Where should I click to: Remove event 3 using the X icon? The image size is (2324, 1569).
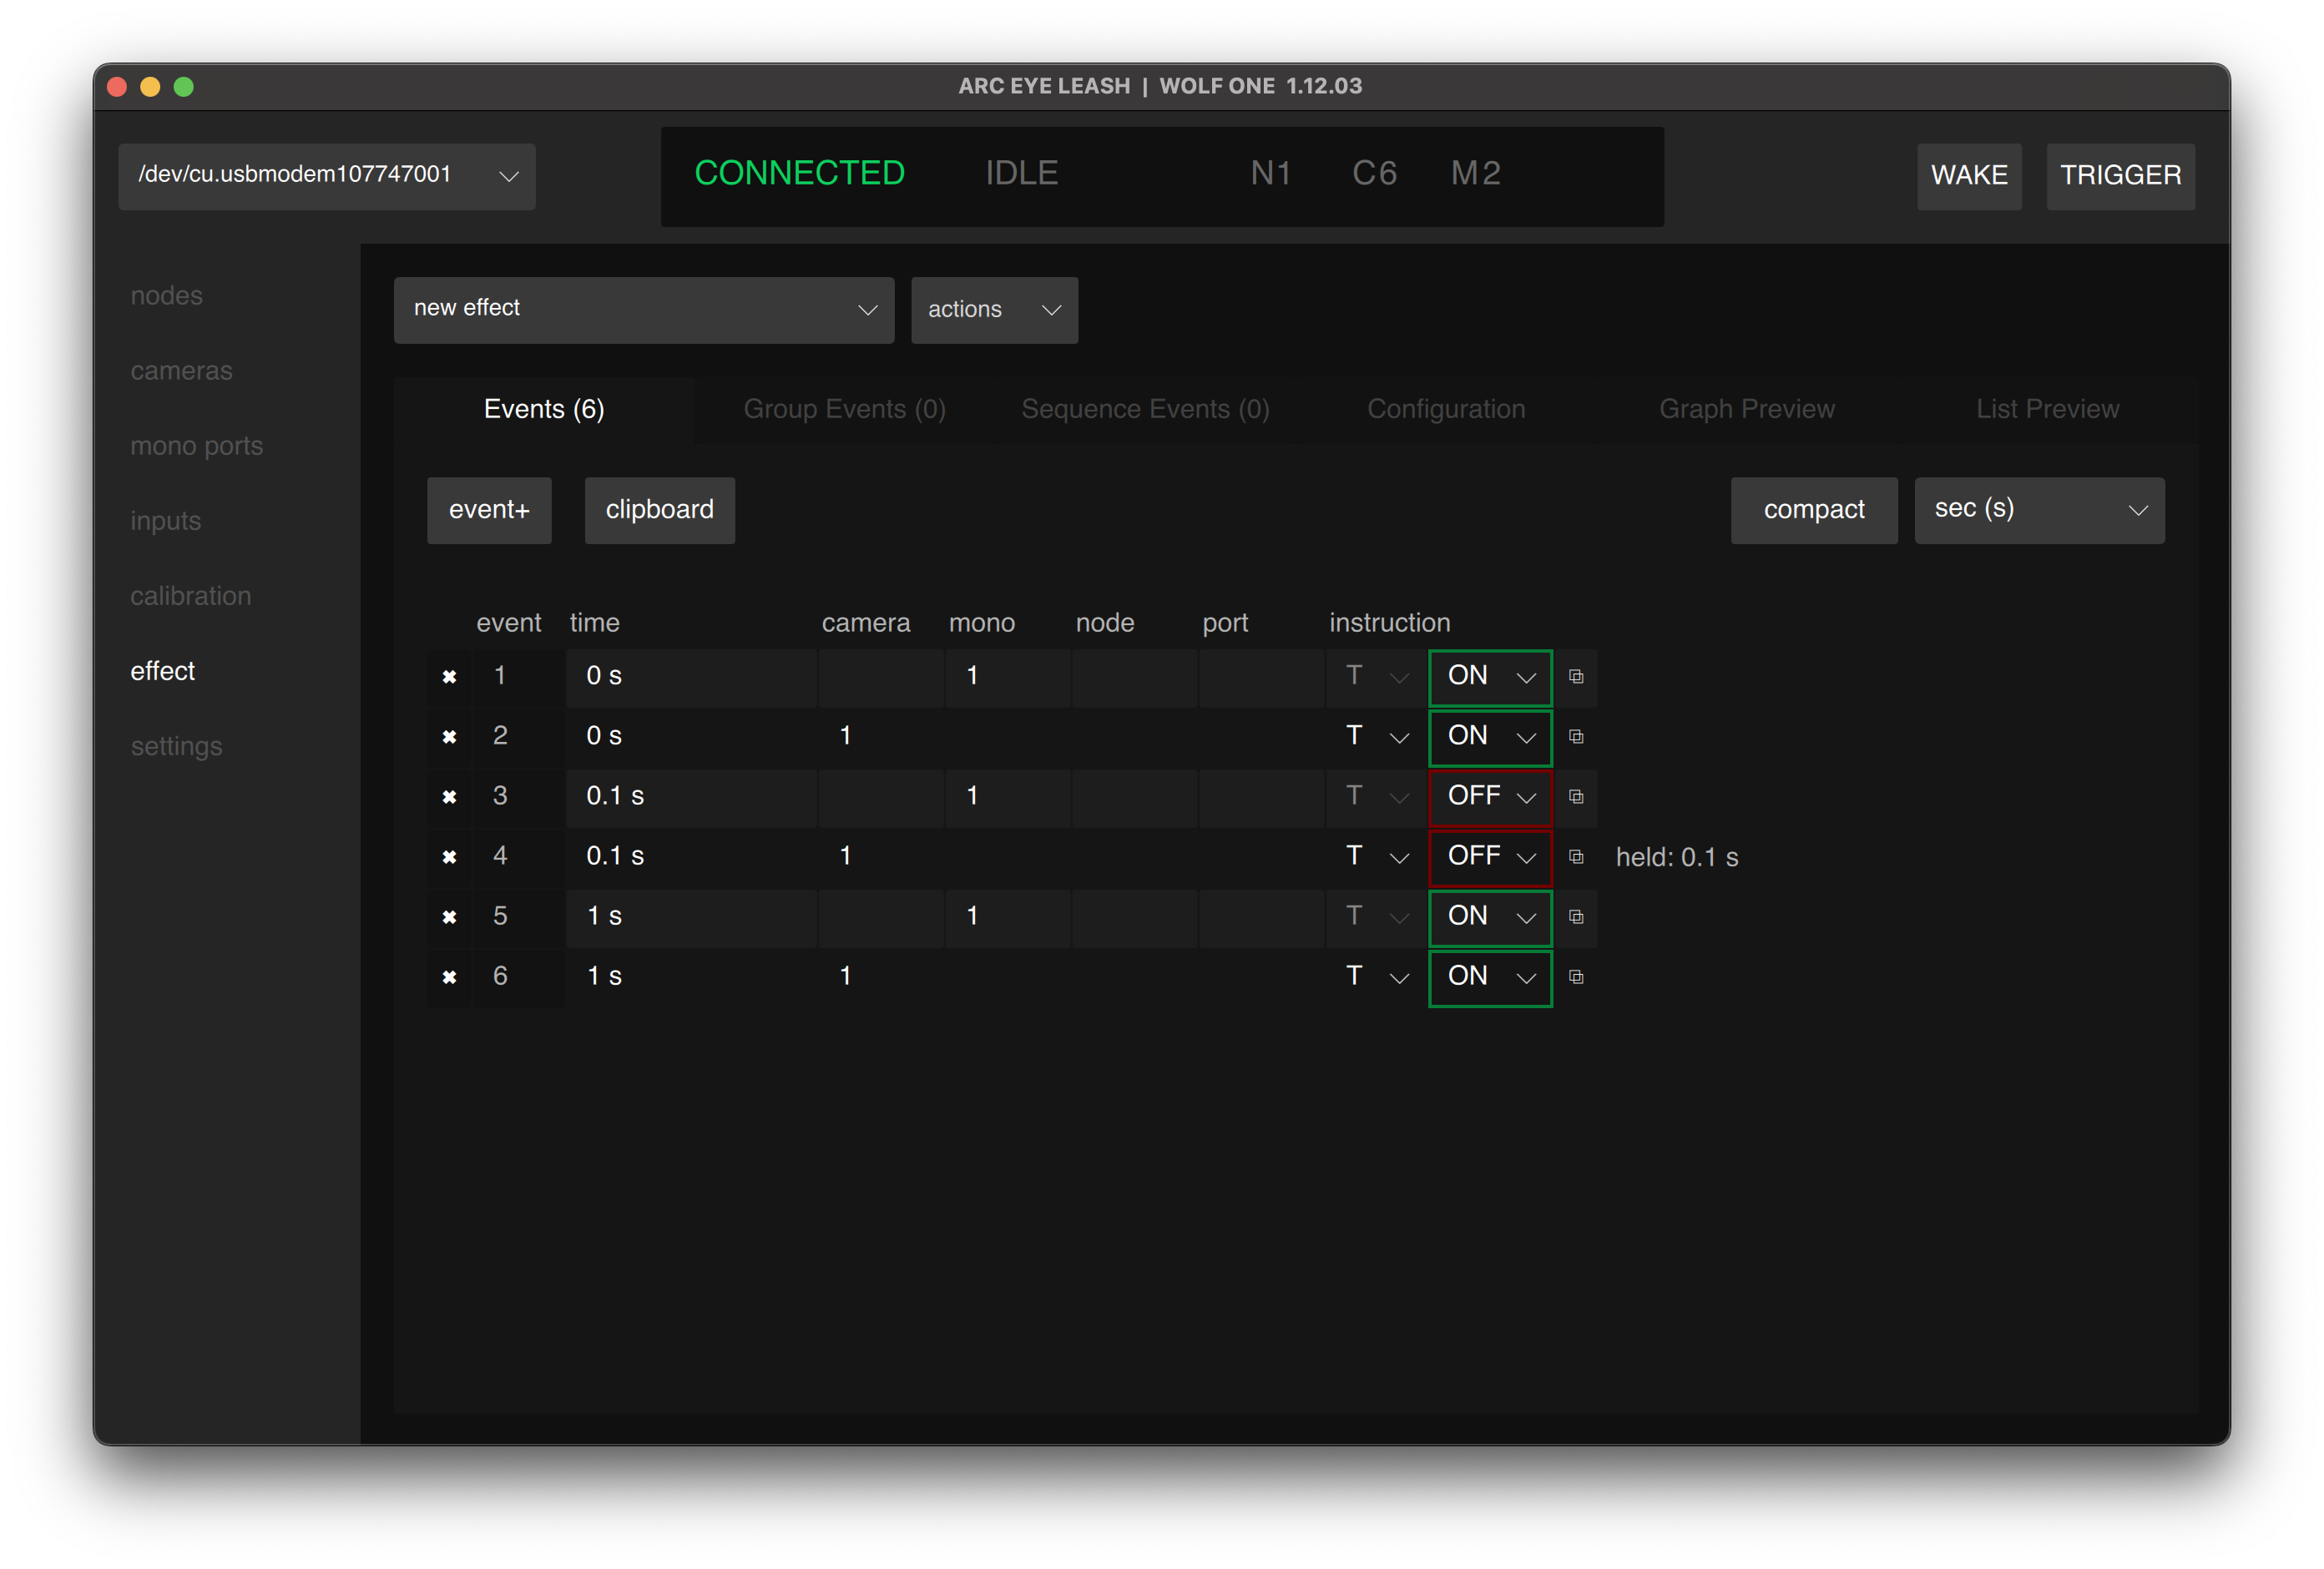tap(449, 797)
